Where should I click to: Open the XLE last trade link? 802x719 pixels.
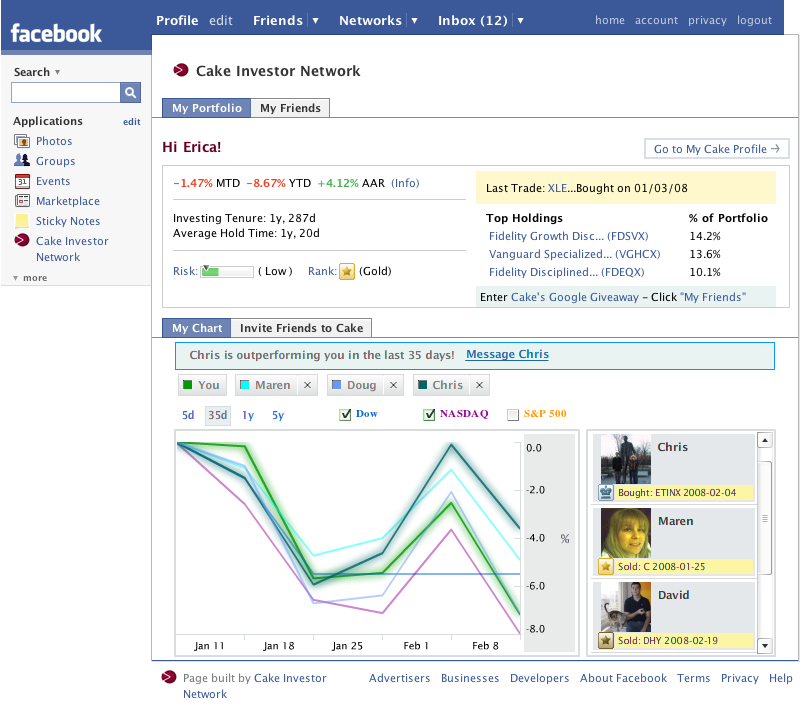(x=557, y=188)
